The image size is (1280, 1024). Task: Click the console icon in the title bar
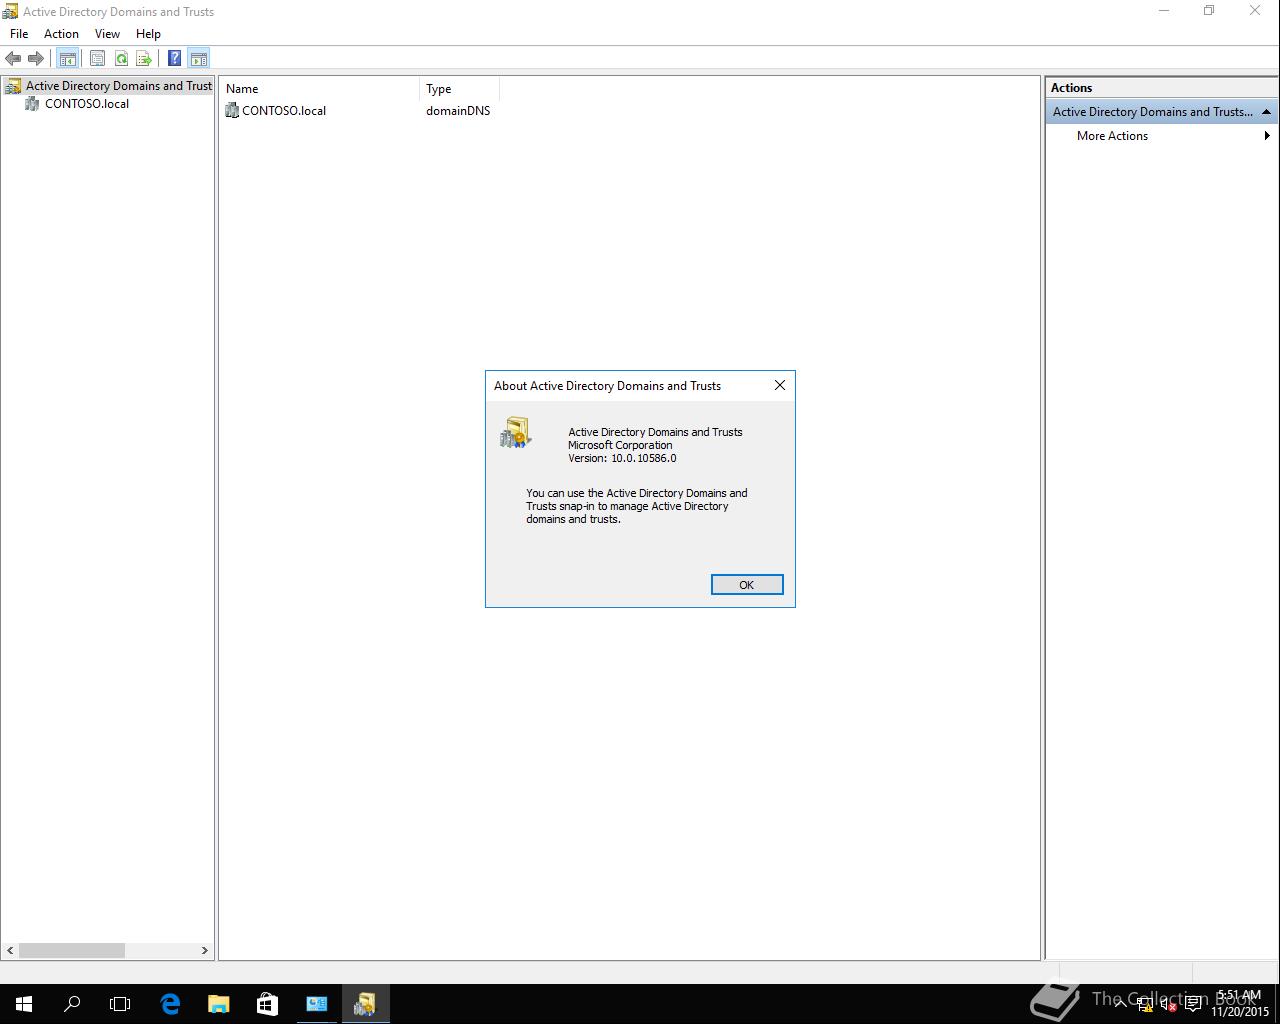click(10, 11)
